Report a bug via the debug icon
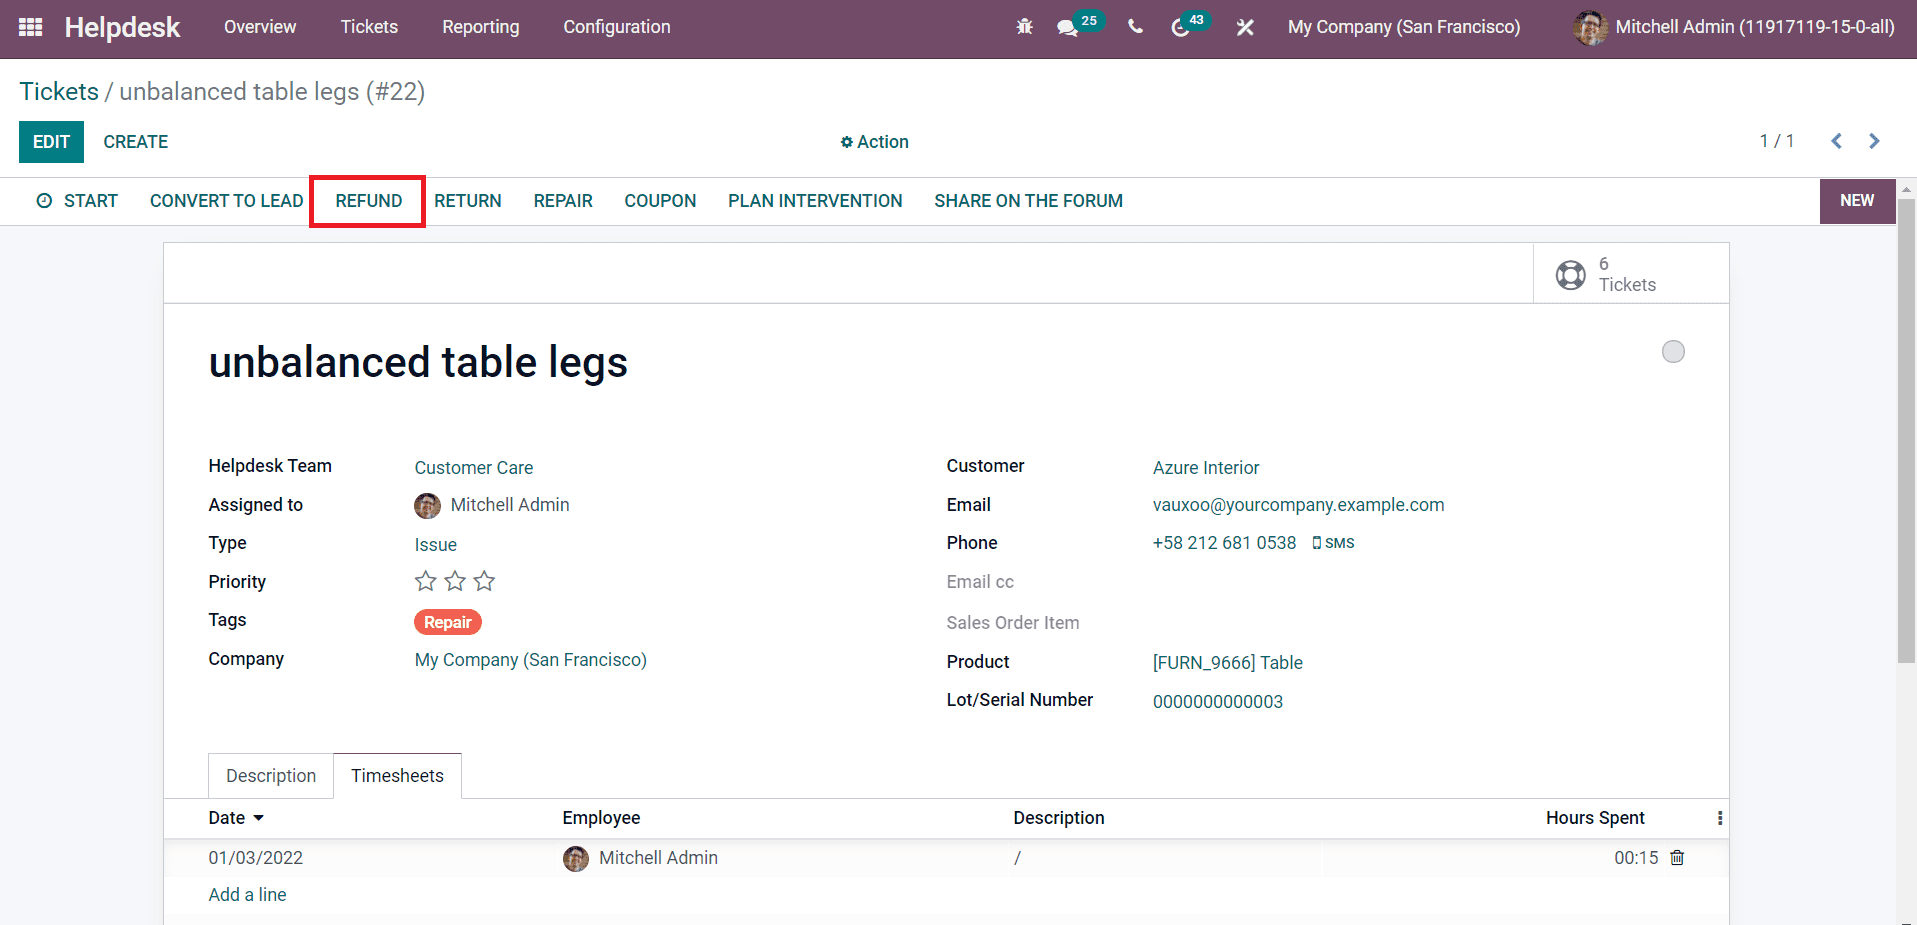Screen dimensions: 1917x925 (x=1024, y=27)
